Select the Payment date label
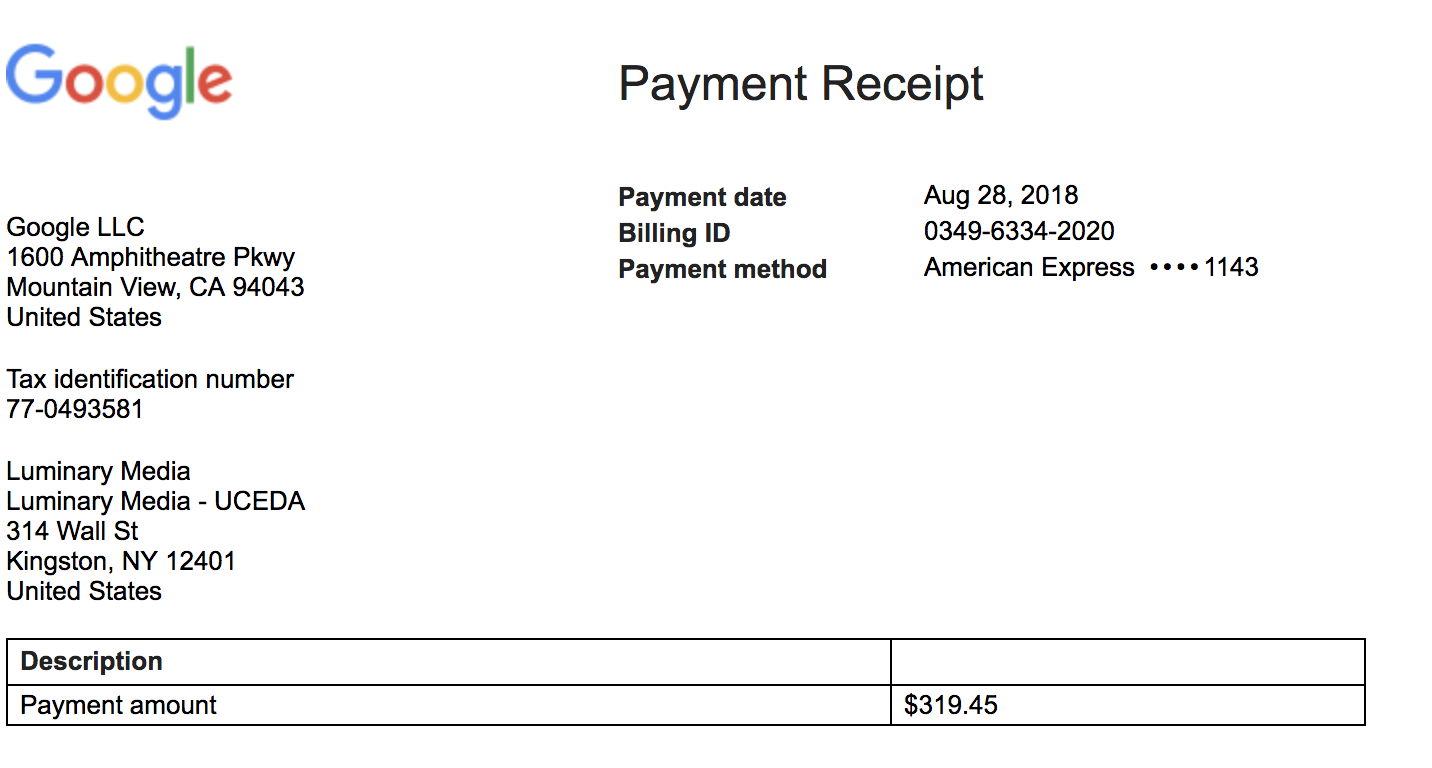The height and width of the screenshot is (768, 1432). 702,197
